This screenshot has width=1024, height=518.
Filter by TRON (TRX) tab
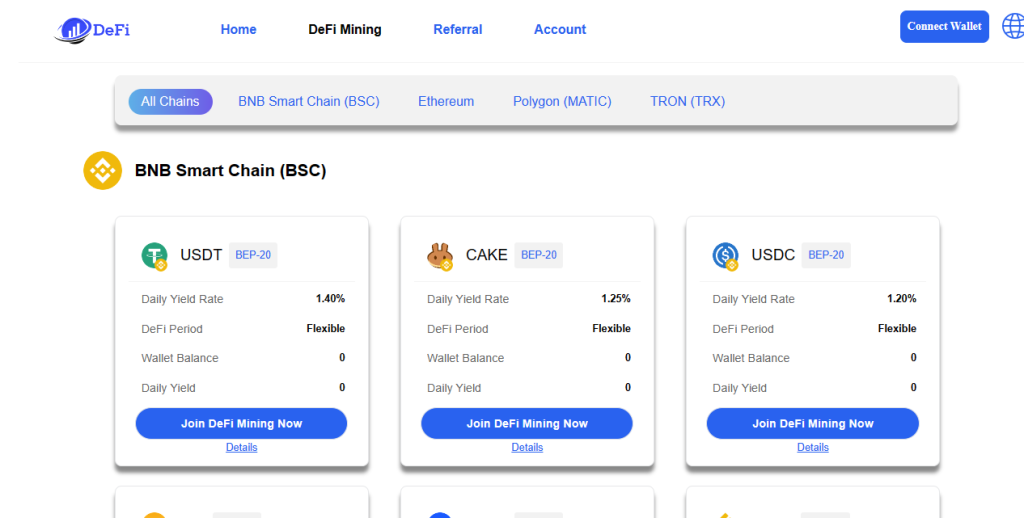[688, 102]
